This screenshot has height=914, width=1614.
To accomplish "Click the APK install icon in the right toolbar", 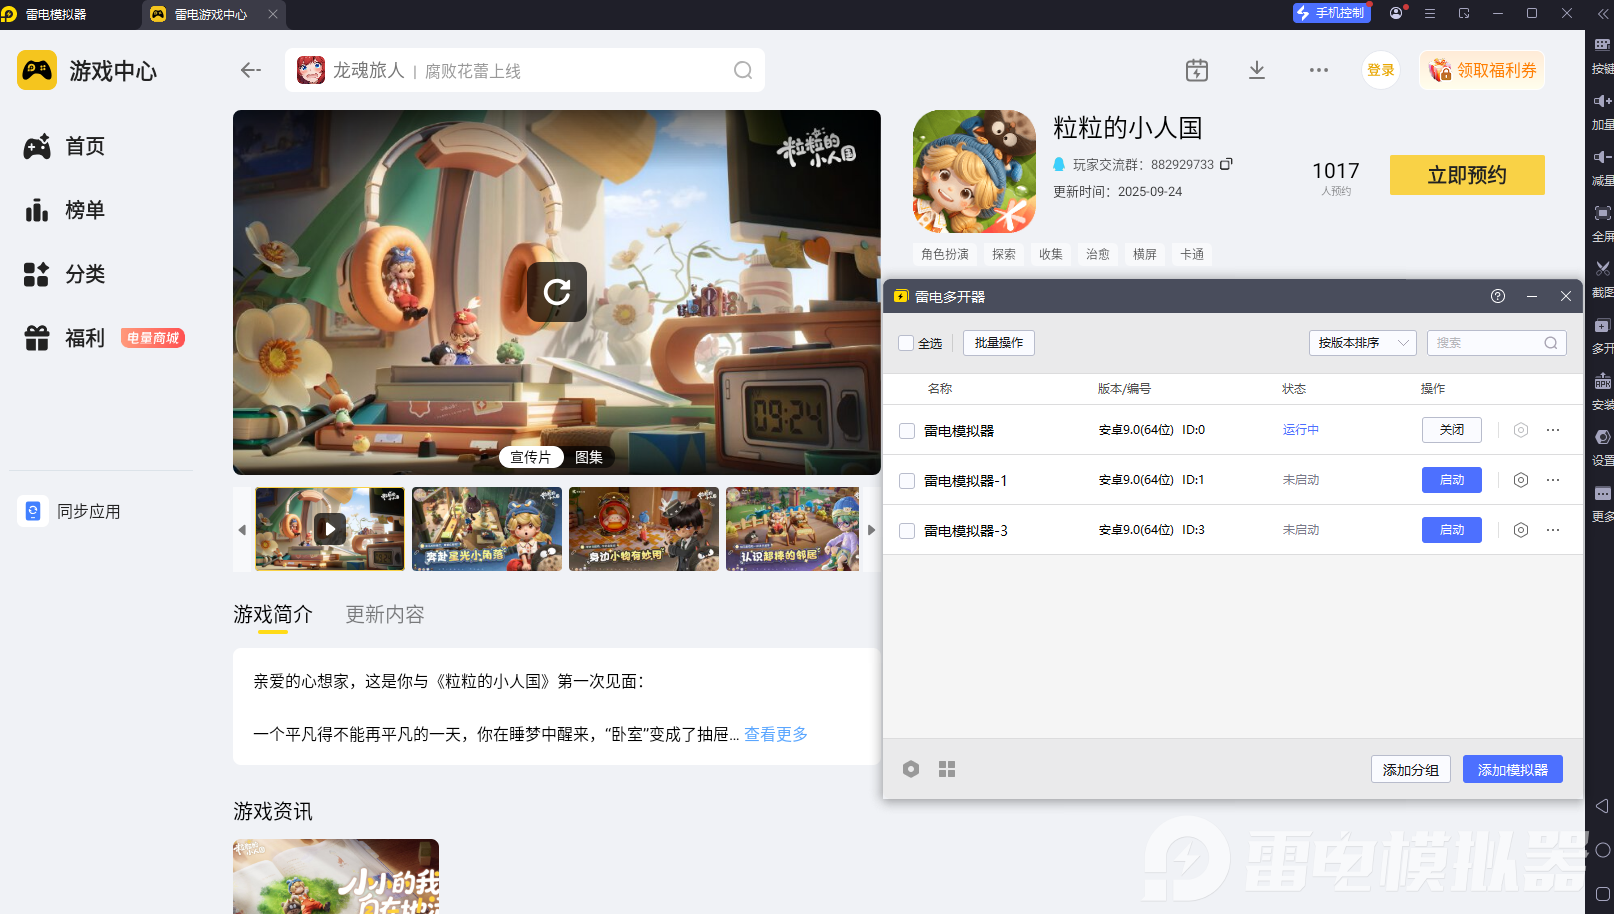I will (1602, 381).
